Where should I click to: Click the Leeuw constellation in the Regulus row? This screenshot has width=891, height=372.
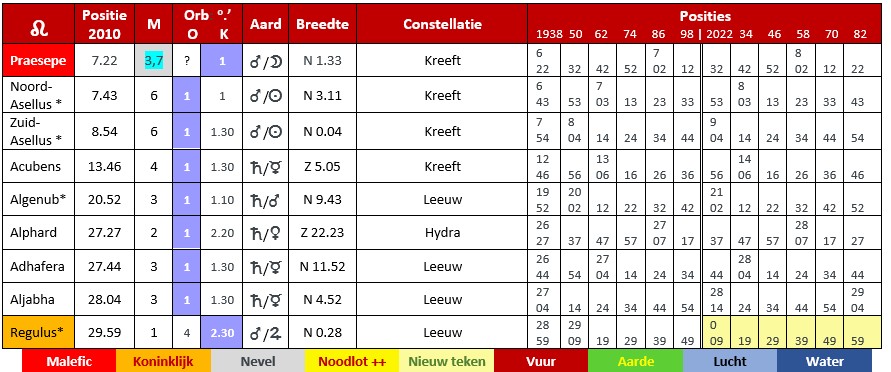click(442, 333)
